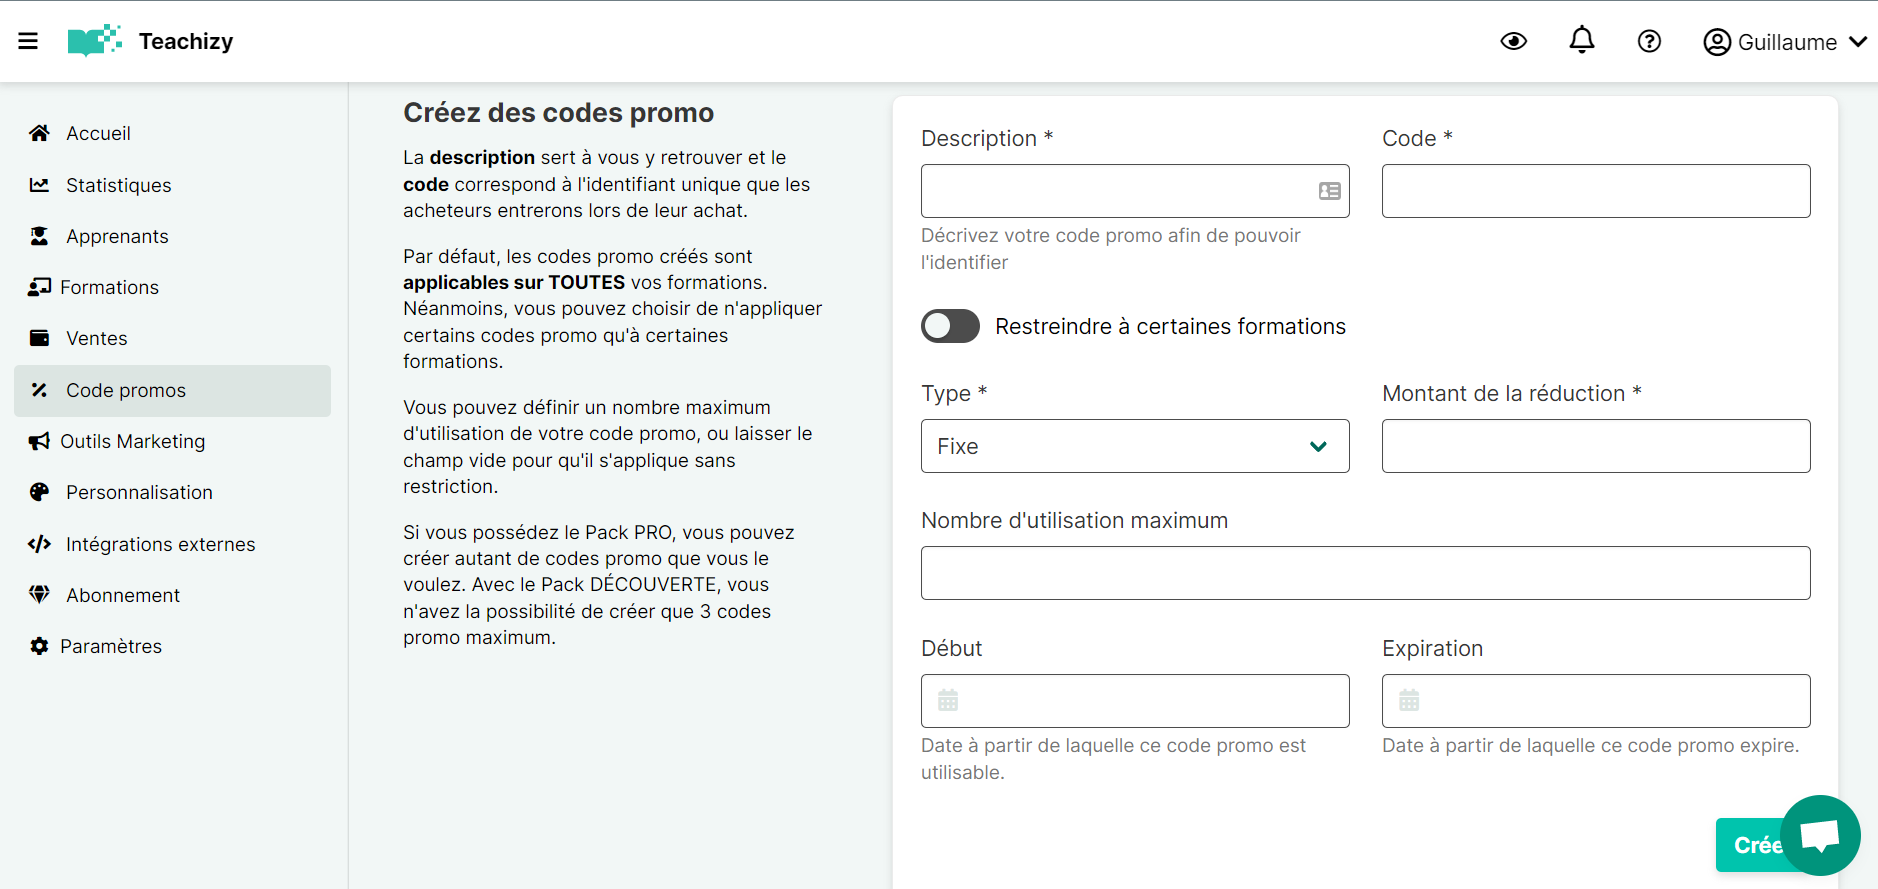The image size is (1878, 889).
Task: Open Intégrations externes page
Action: 160,543
